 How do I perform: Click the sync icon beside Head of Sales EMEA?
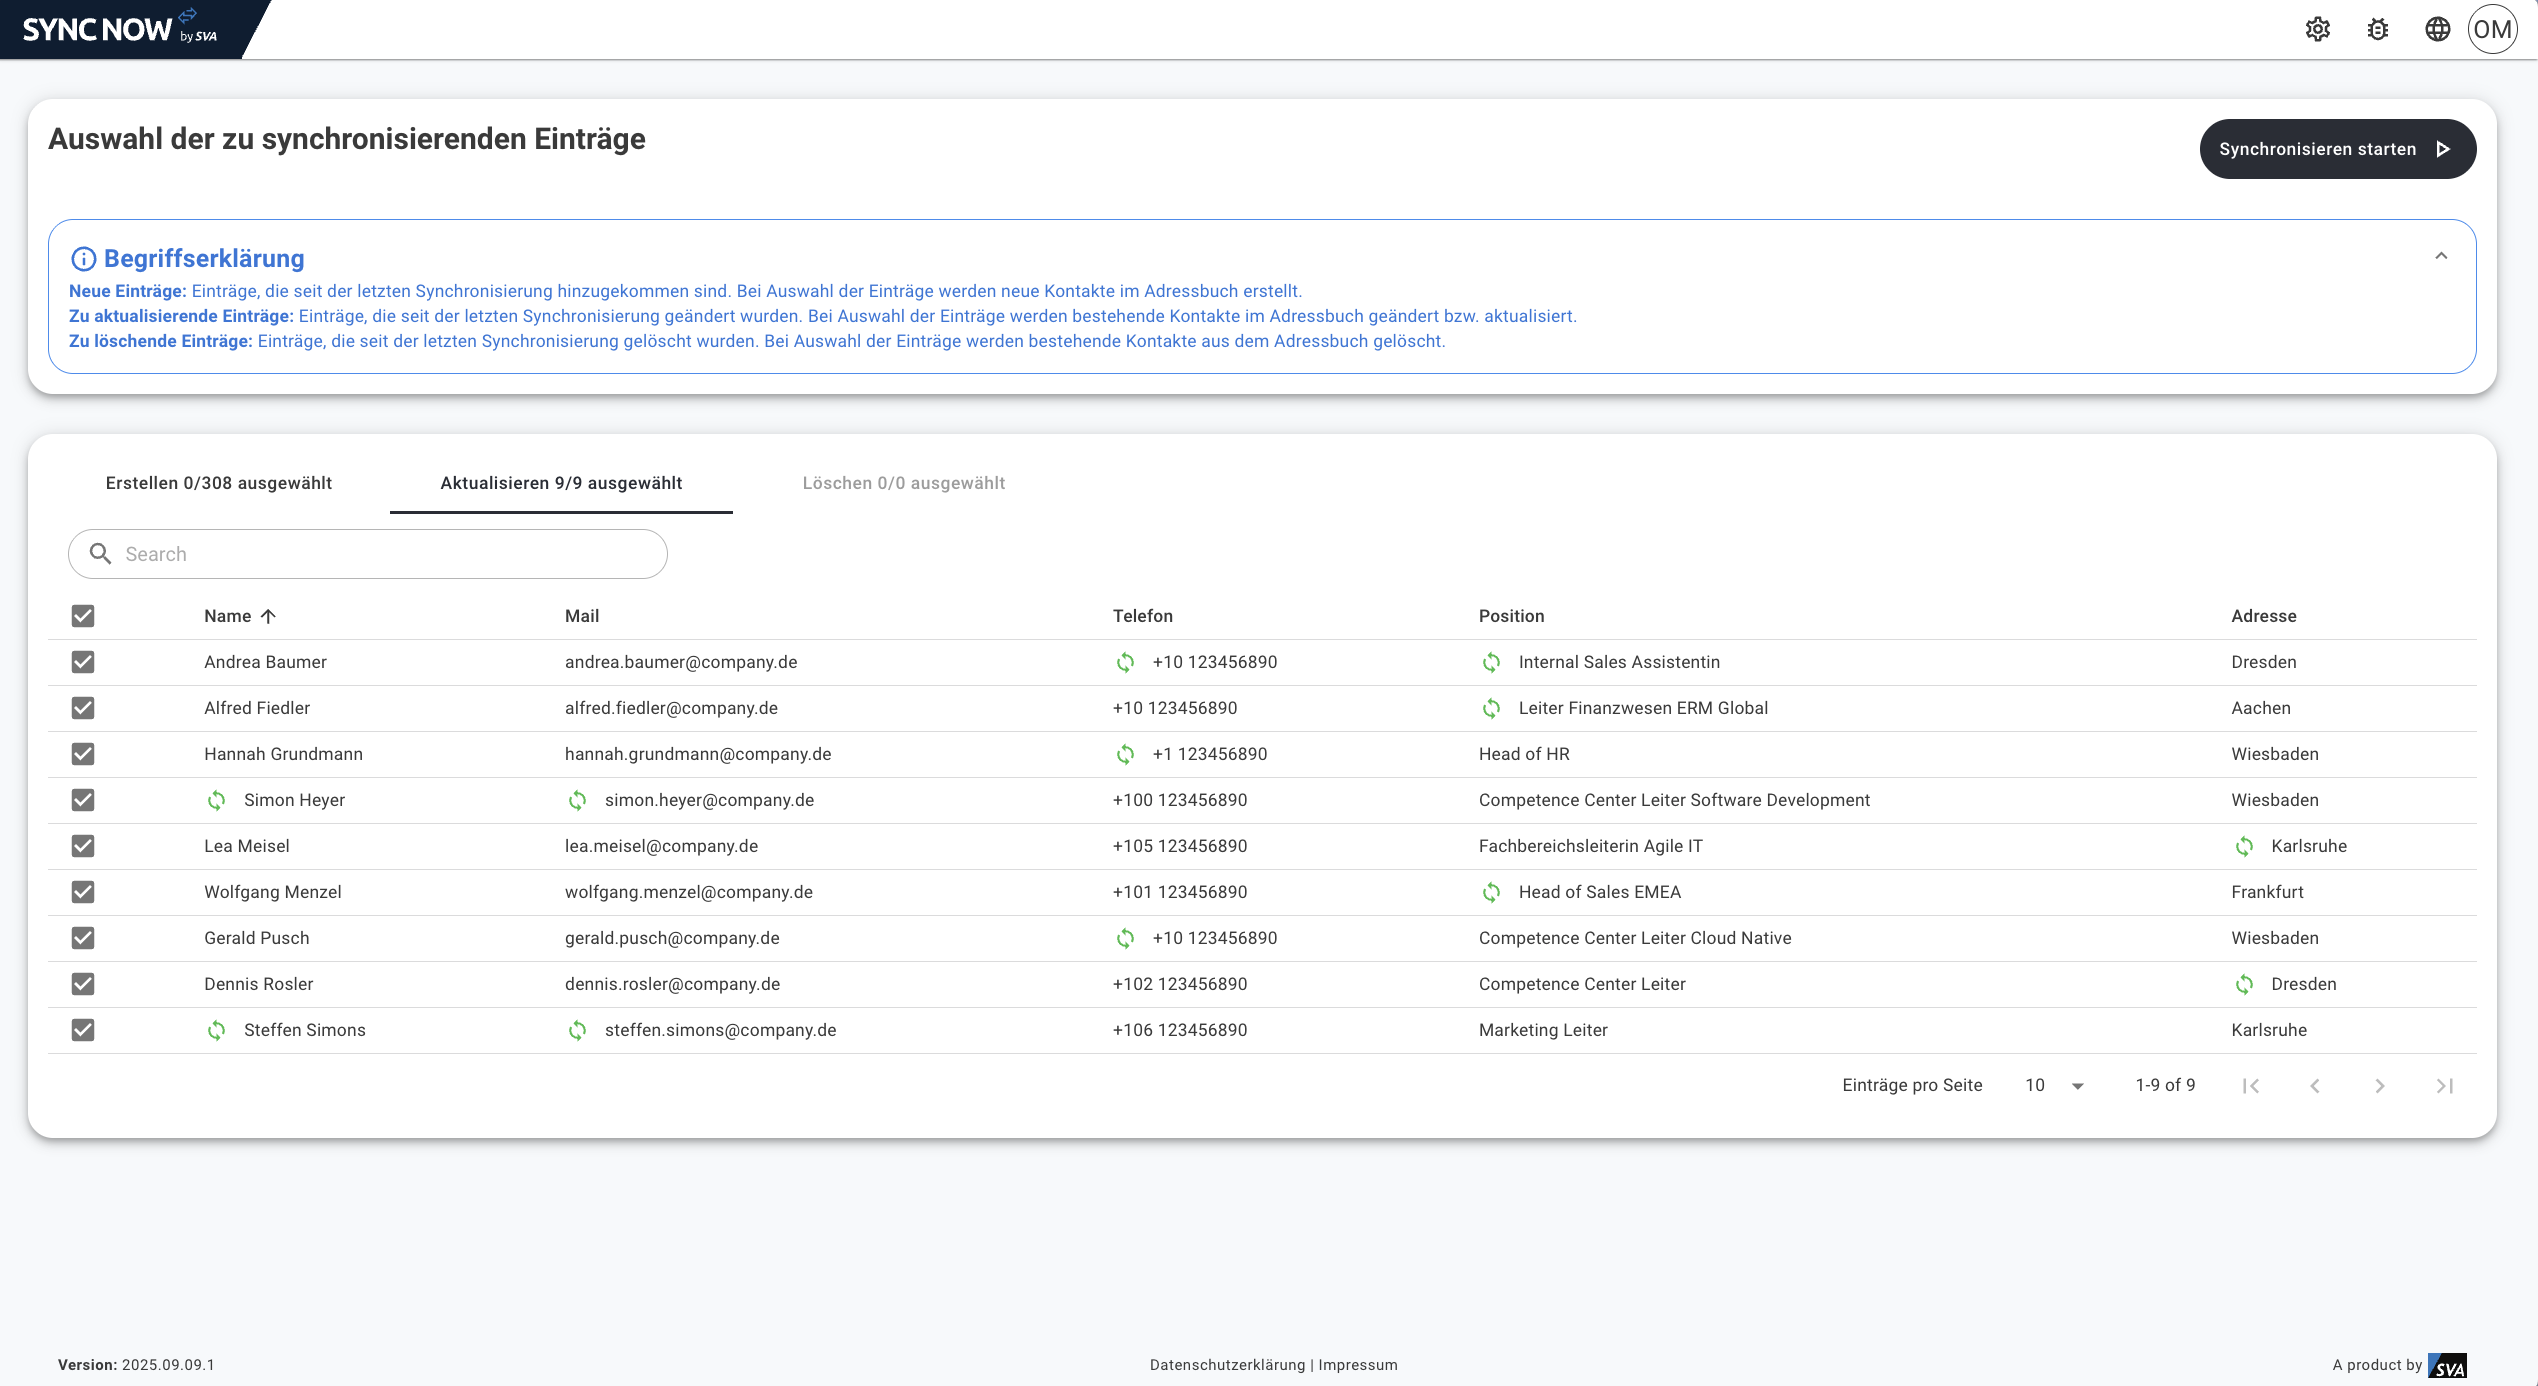point(1491,892)
